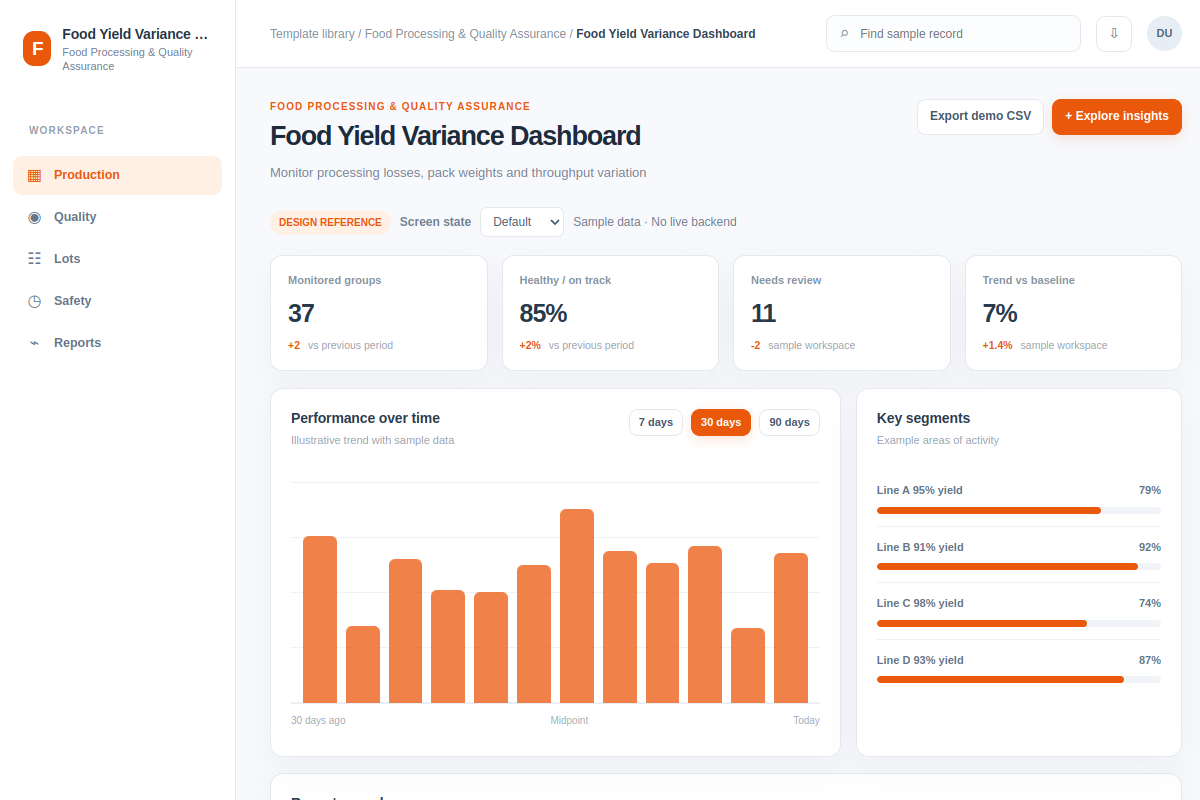Go to Reports in the sidebar
Image resolution: width=1200 pixels, height=800 pixels.
coord(117,343)
